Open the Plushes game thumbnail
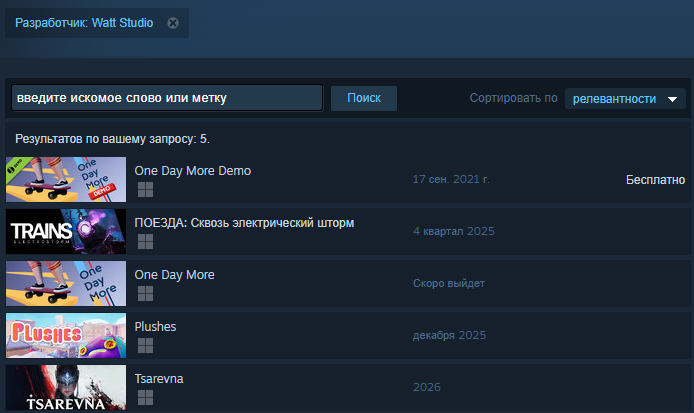This screenshot has width=694, height=413. [x=66, y=336]
